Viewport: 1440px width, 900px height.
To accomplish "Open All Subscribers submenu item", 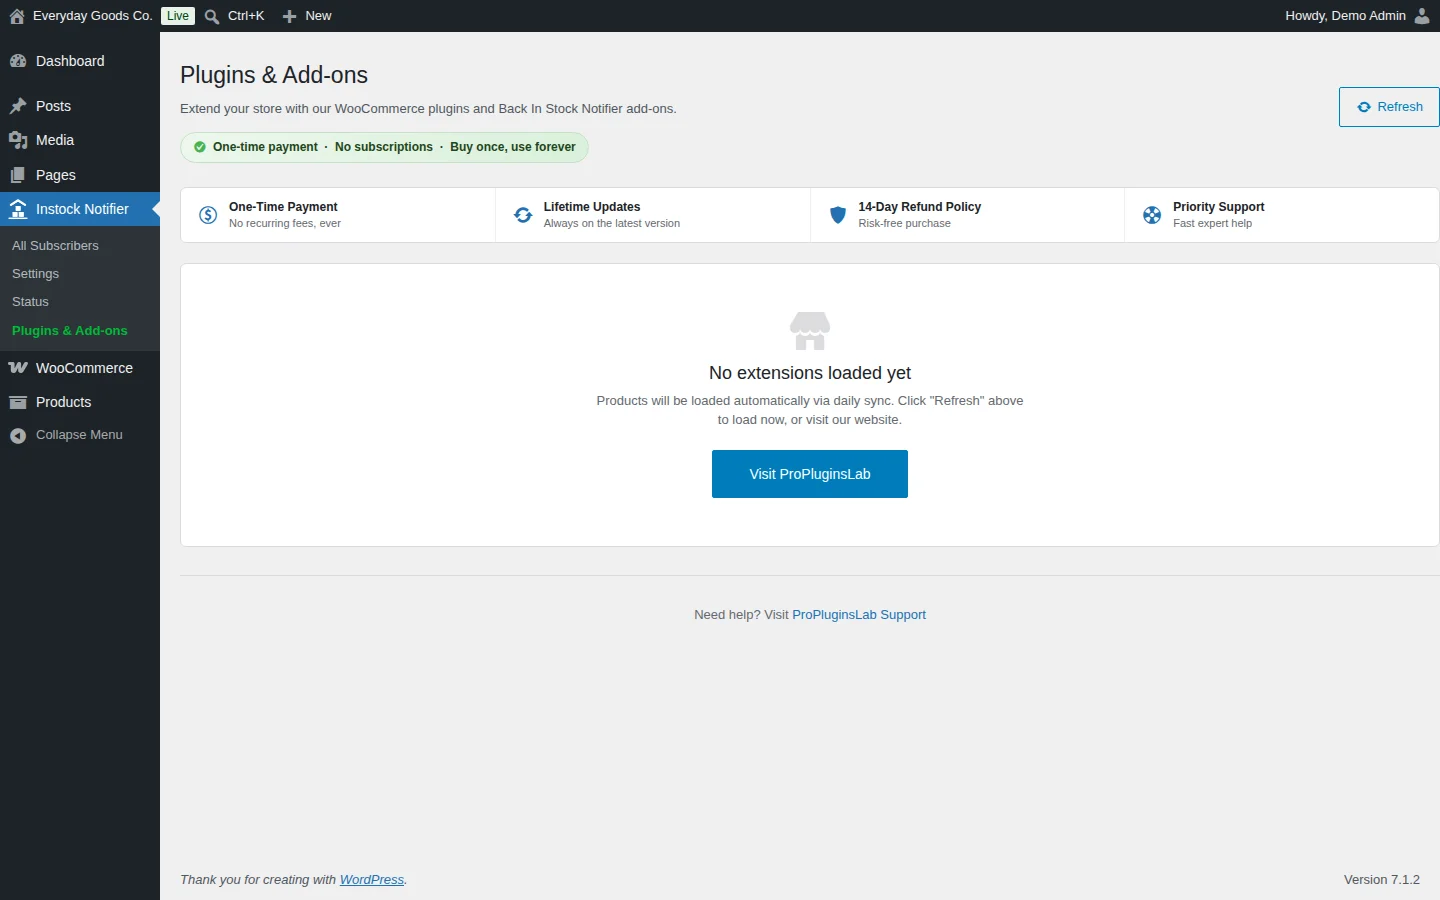I will click(55, 245).
